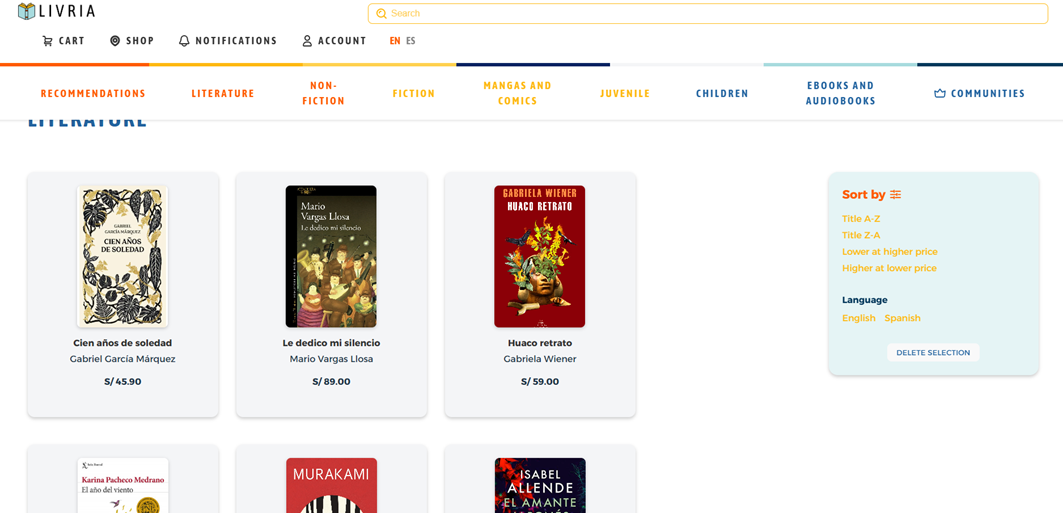Open Huaco retrato book cover
This screenshot has height=513, width=1063.
pyautogui.click(x=540, y=256)
